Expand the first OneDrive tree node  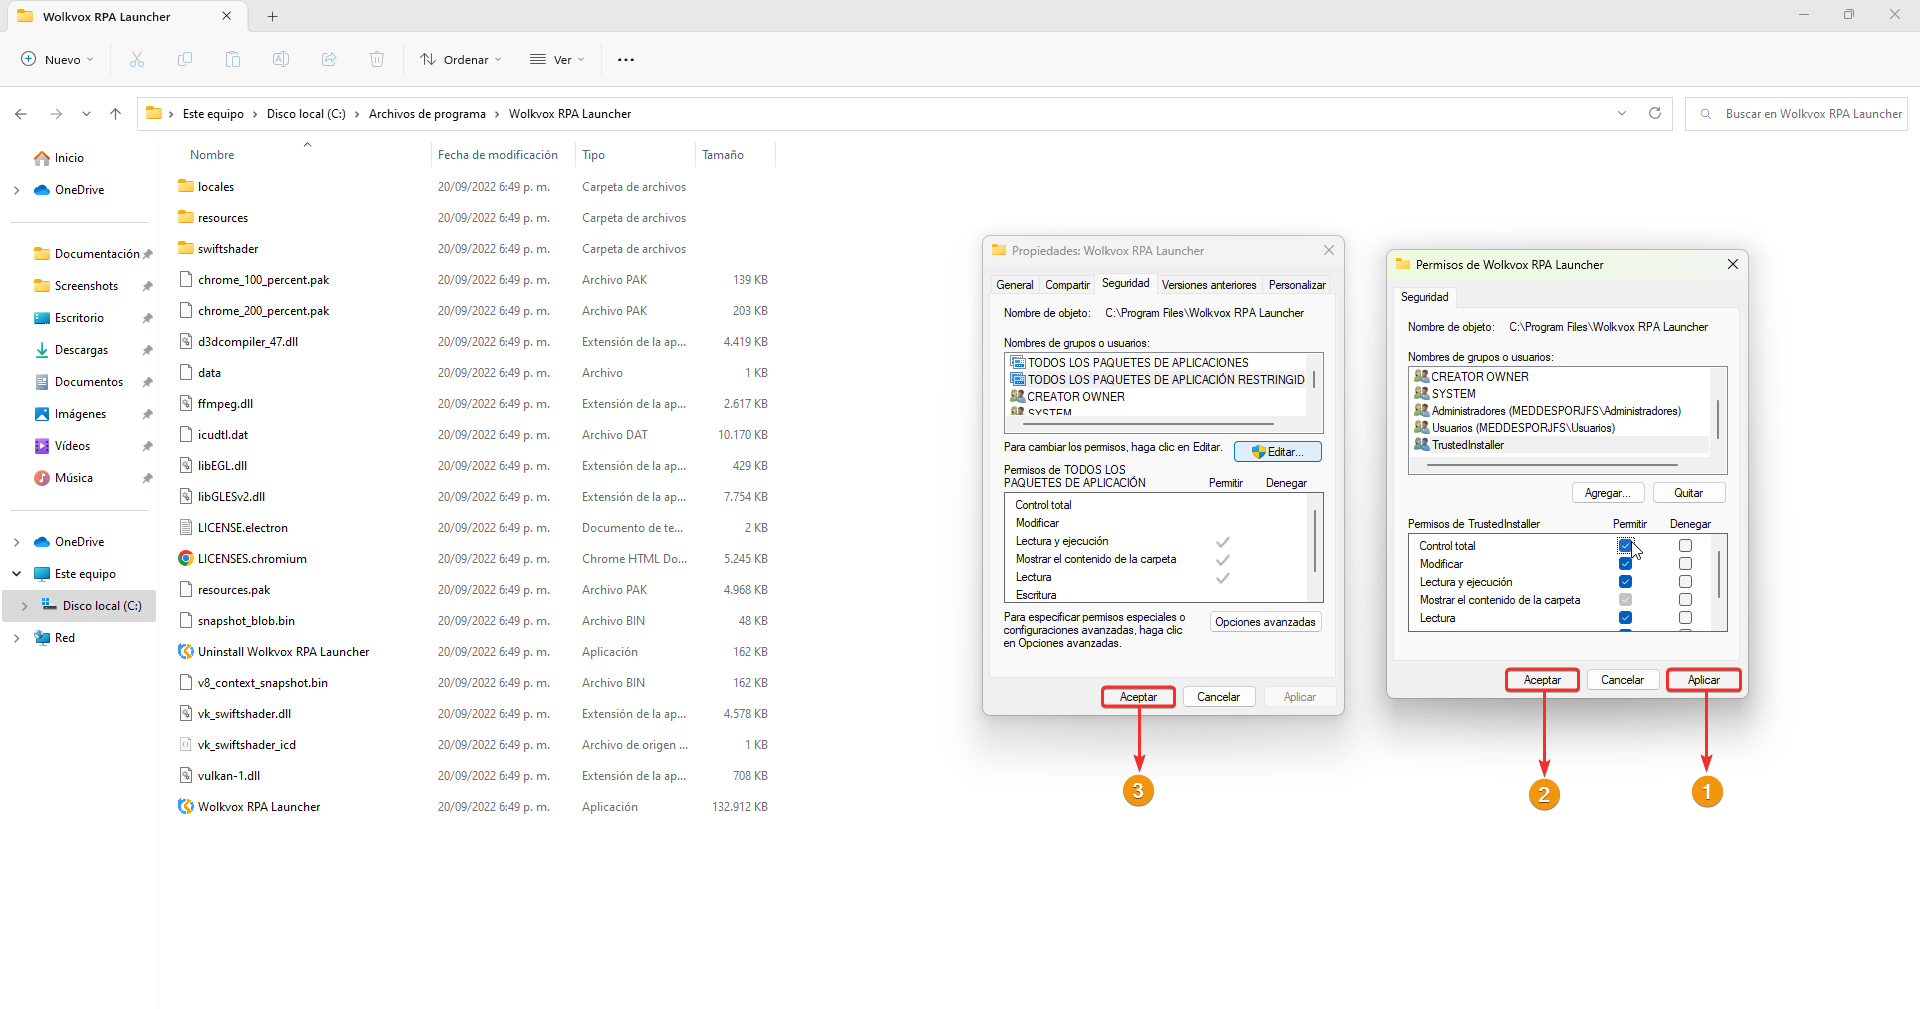point(16,190)
